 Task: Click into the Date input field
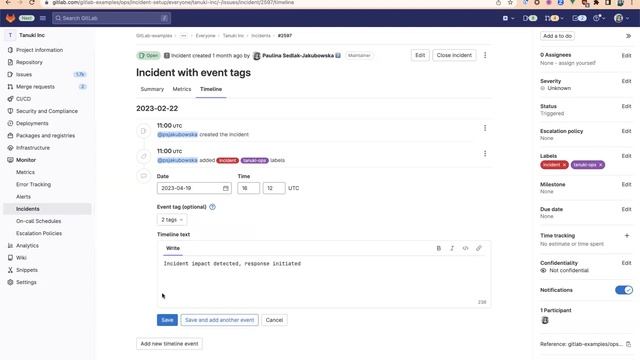[x=194, y=188]
